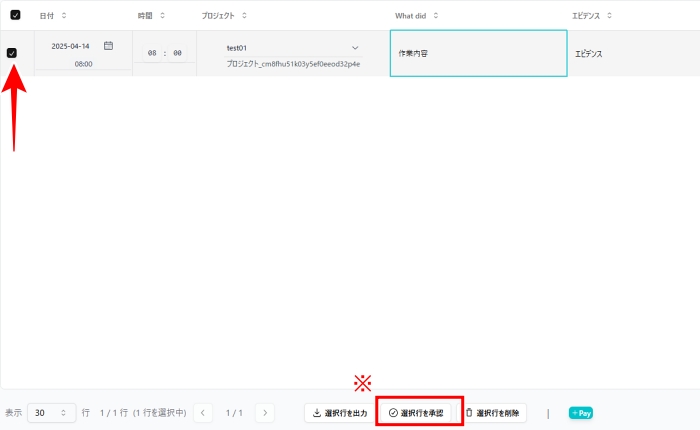Viewport: 700px width, 430px height.
Task: Uncheck the checkbox for the 2025-04-14 row
Action: (12, 53)
